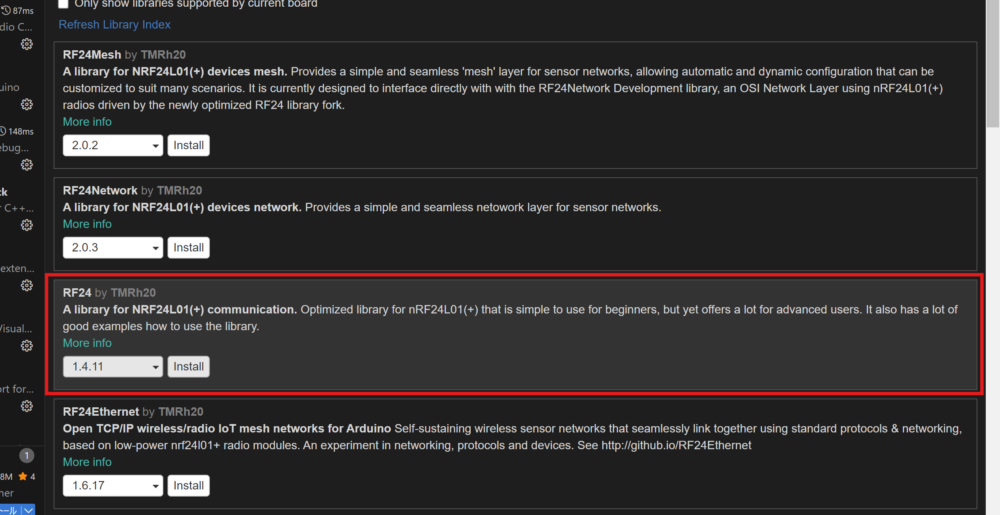Open the RF24Mesh version dropdown showing 2.0.2
Image resolution: width=1000 pixels, height=515 pixels.
coord(112,146)
